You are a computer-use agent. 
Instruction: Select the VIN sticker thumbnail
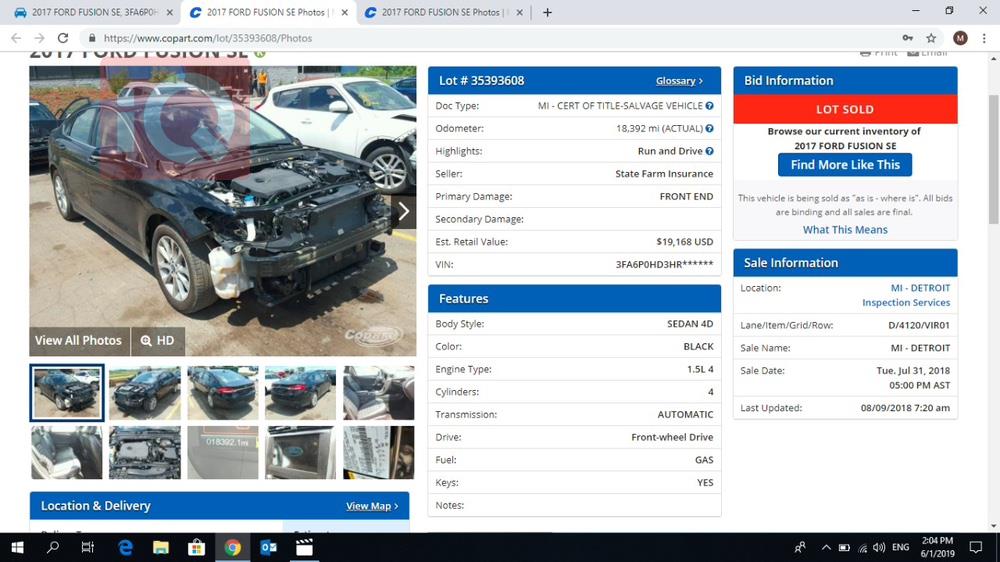[379, 452]
